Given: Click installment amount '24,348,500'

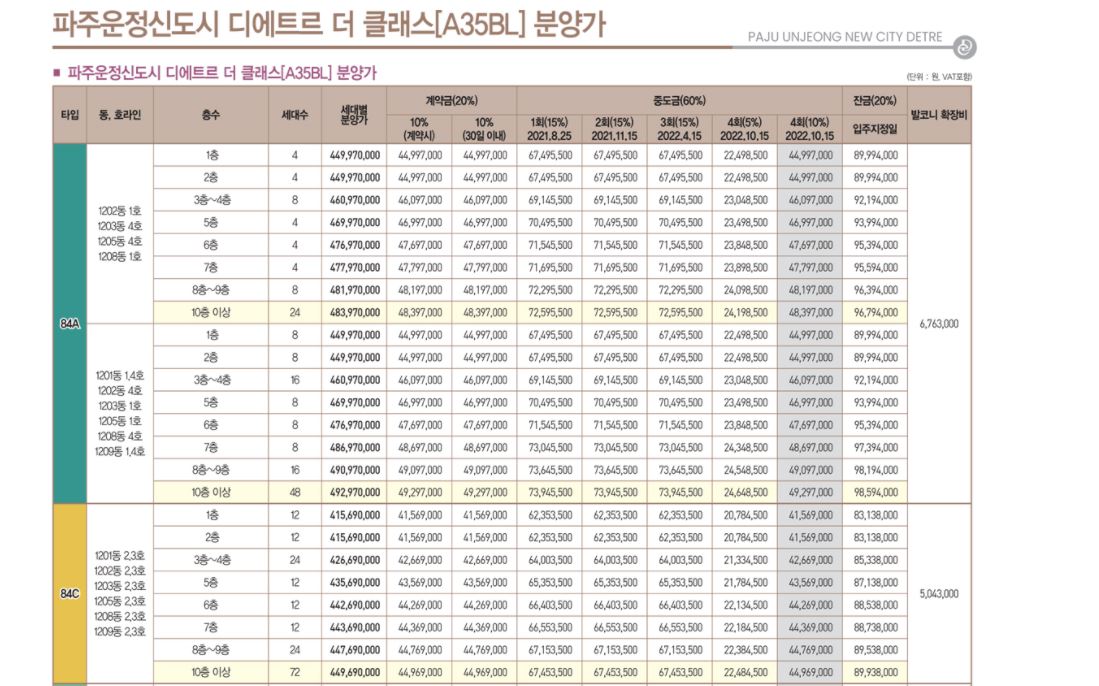Looking at the screenshot, I should [x=745, y=448].
